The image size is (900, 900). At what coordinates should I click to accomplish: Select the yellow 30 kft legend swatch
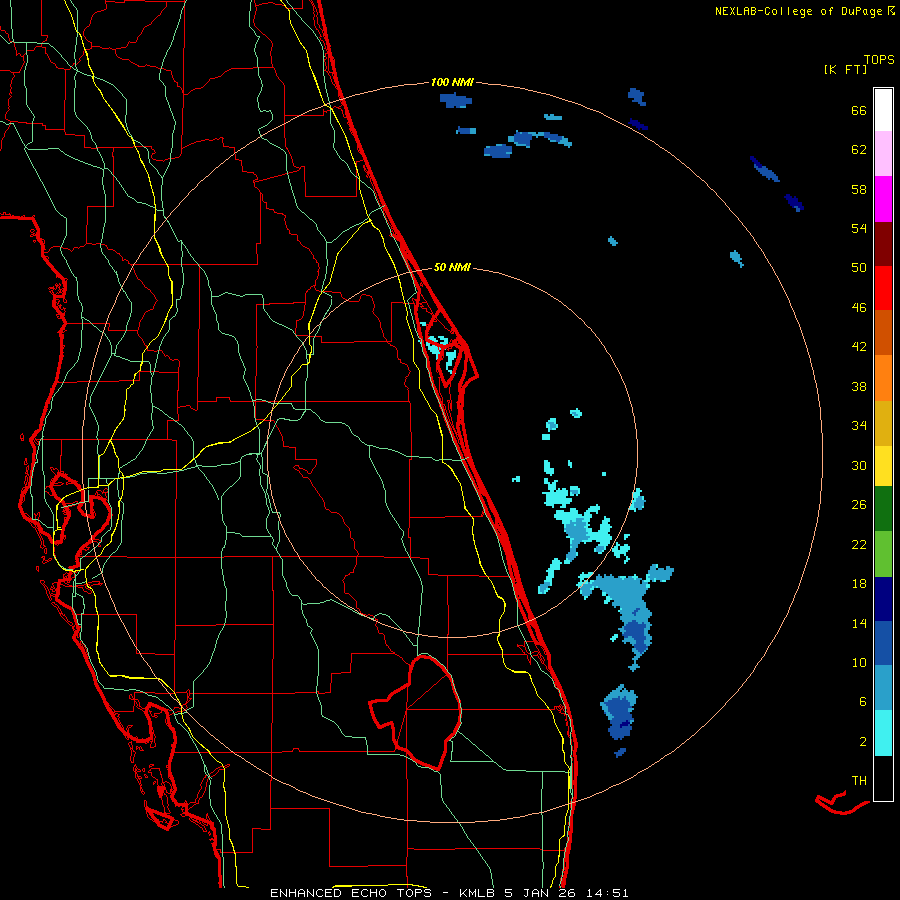point(883,466)
